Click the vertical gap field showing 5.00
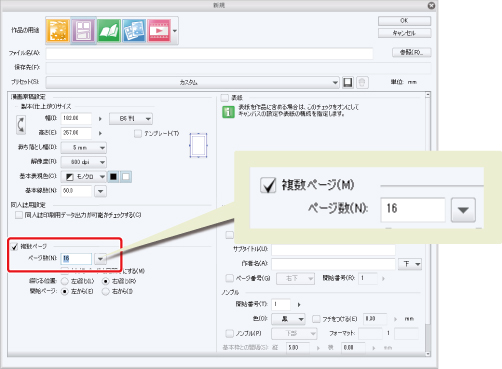Viewport: 502px width, 369px height. (298, 348)
